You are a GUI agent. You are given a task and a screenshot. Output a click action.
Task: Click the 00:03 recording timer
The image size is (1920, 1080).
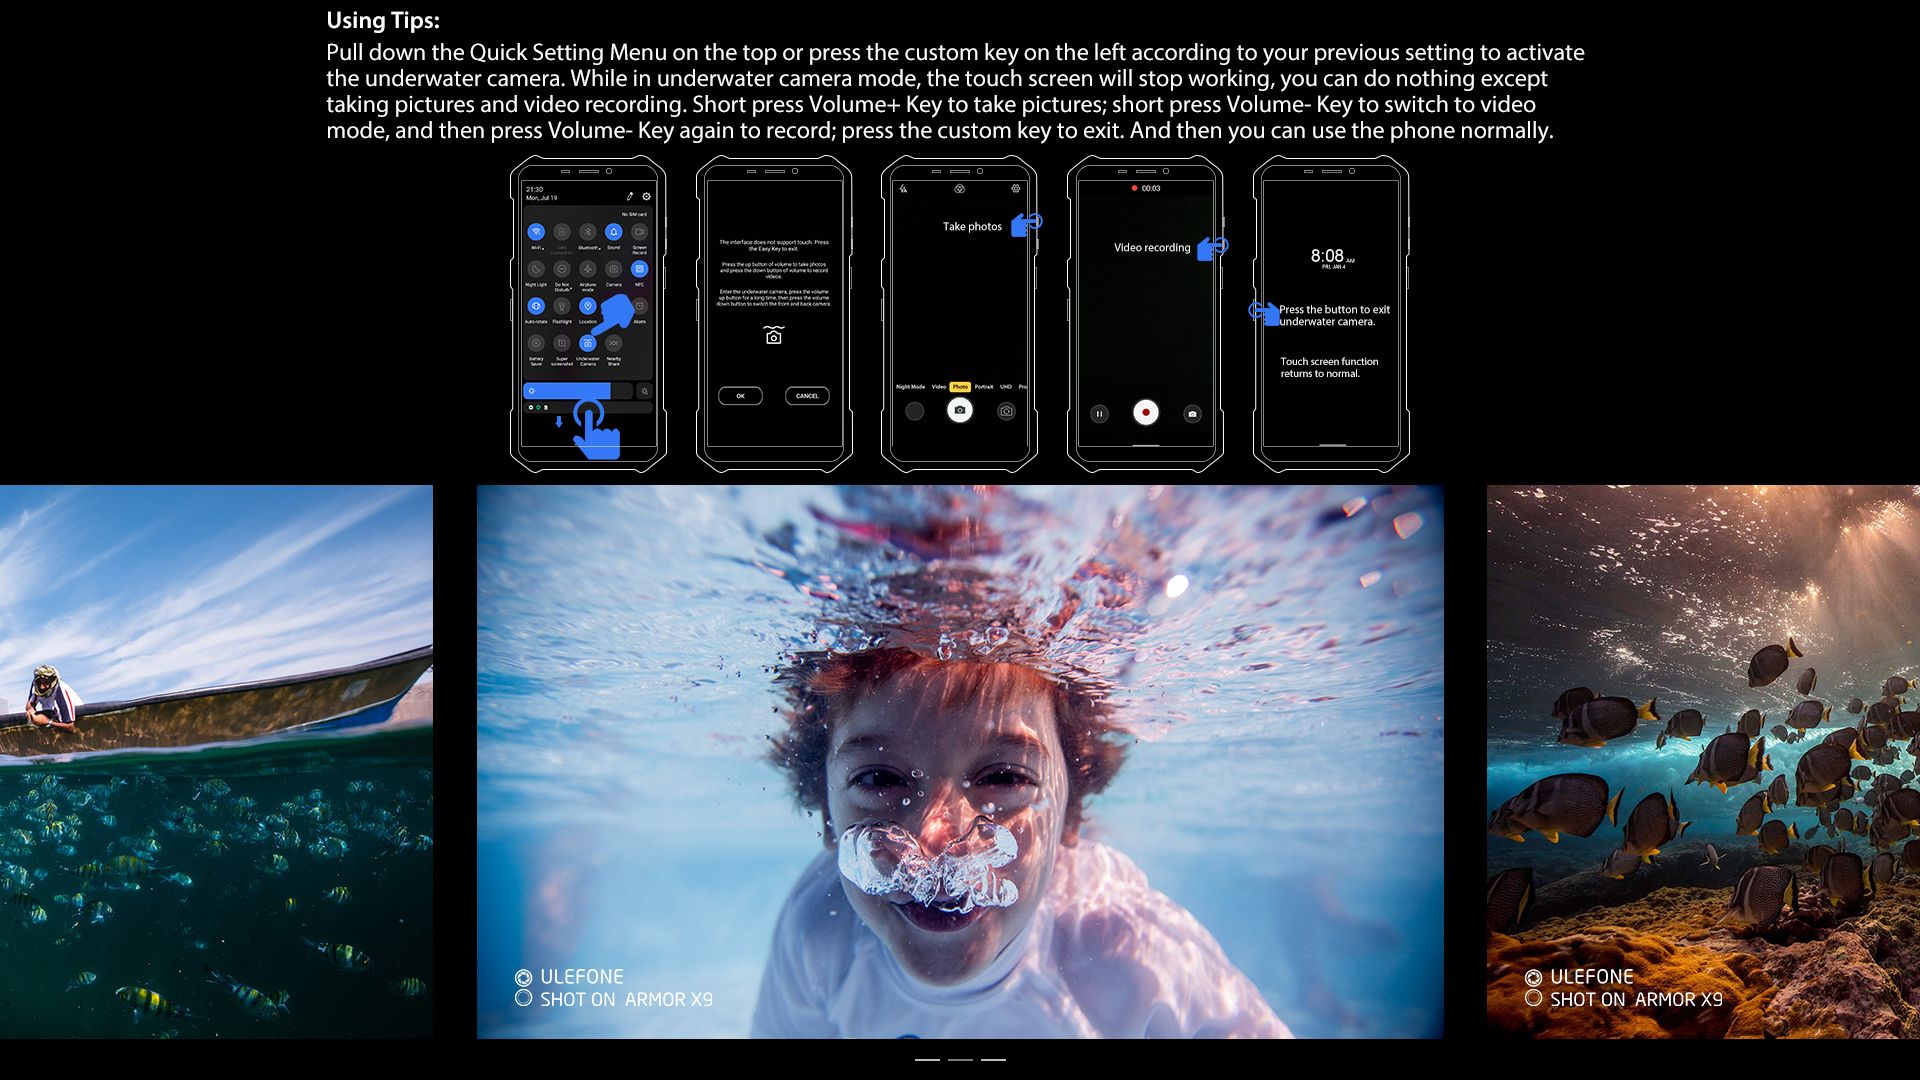tap(1151, 188)
